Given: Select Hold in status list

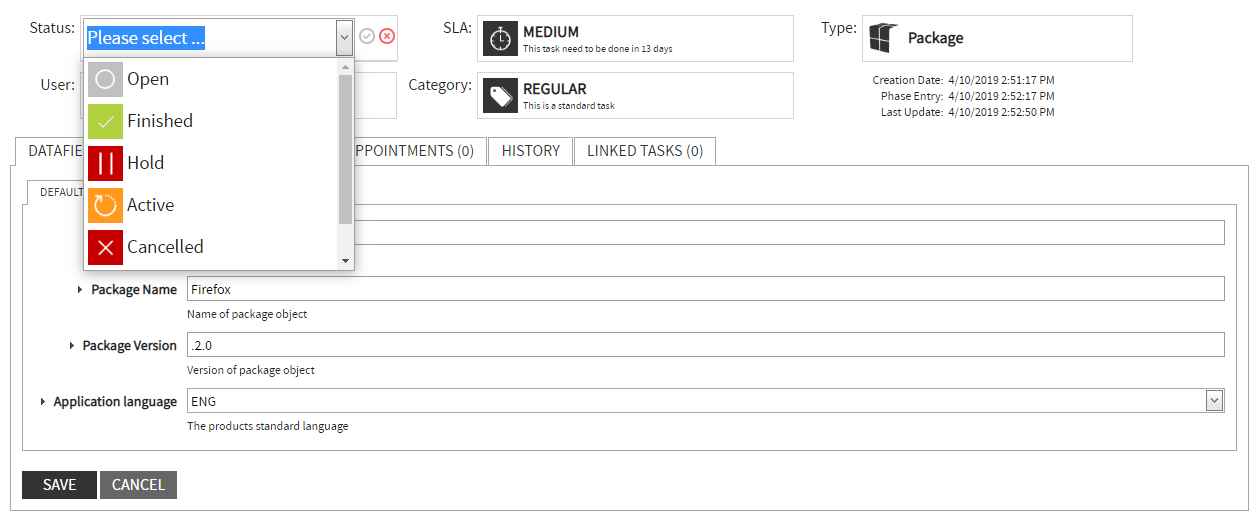Looking at the screenshot, I should (x=212, y=163).
